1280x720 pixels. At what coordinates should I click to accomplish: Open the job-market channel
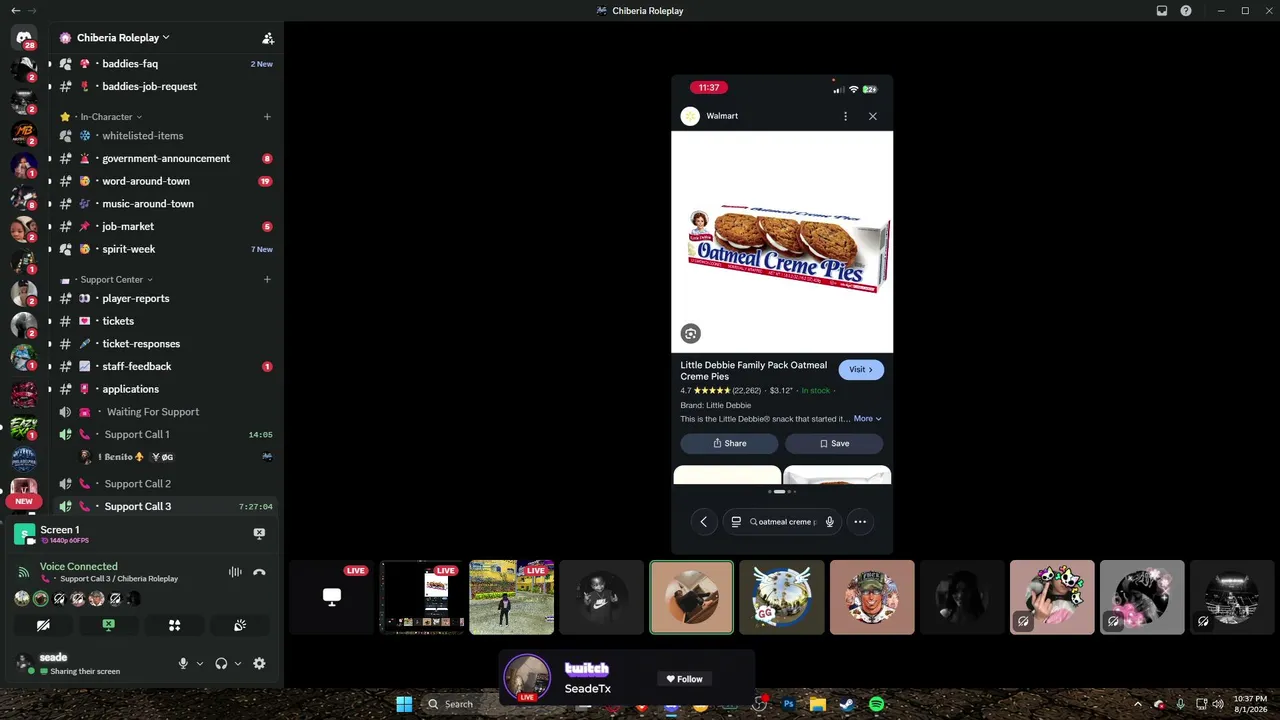(165, 227)
